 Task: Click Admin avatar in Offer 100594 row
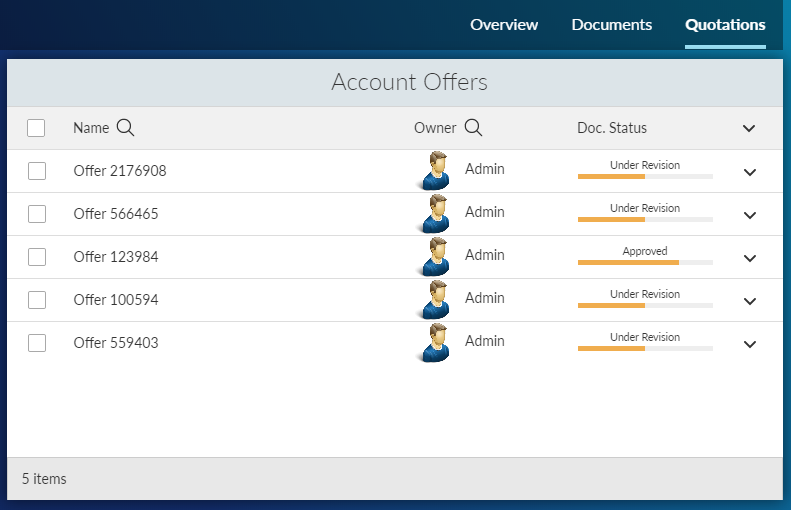point(434,300)
